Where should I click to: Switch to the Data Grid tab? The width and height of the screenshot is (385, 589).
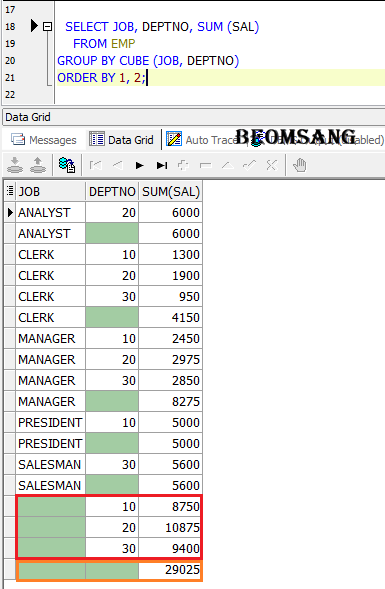pos(121,140)
